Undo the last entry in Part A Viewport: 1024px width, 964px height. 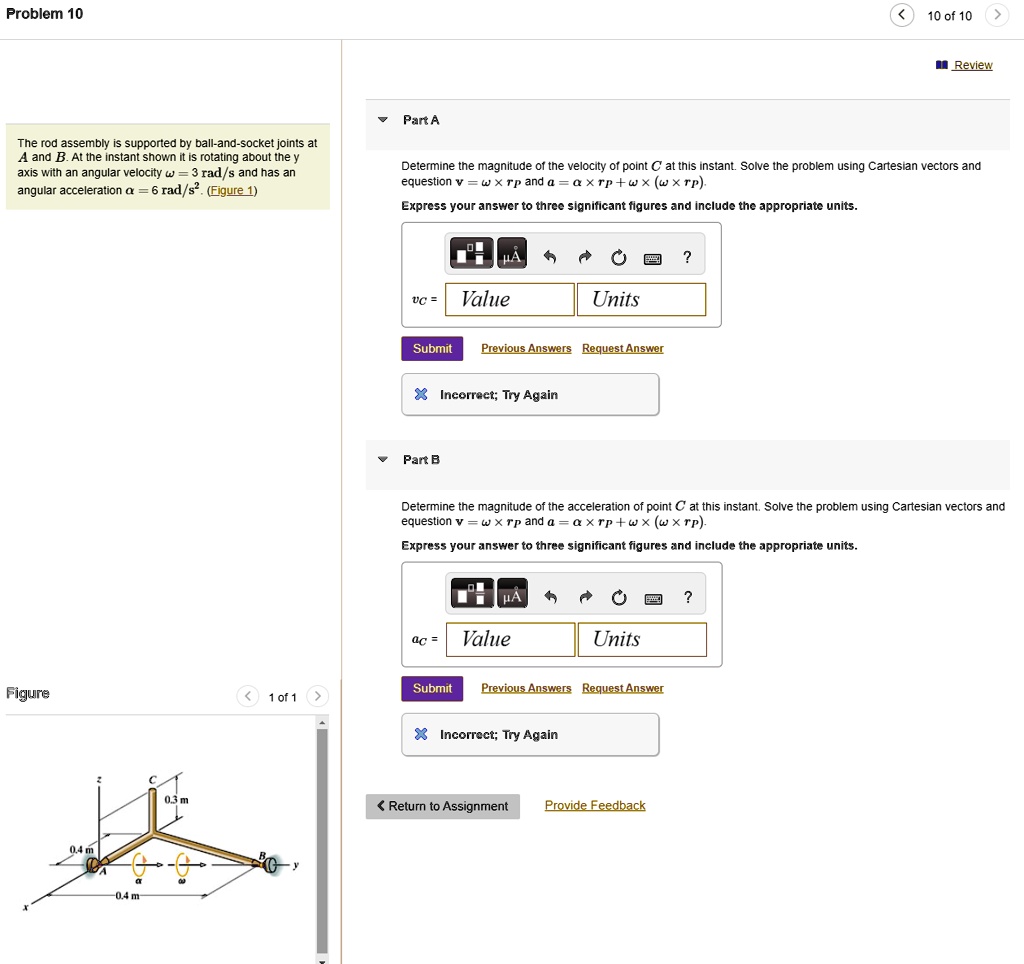click(x=549, y=257)
